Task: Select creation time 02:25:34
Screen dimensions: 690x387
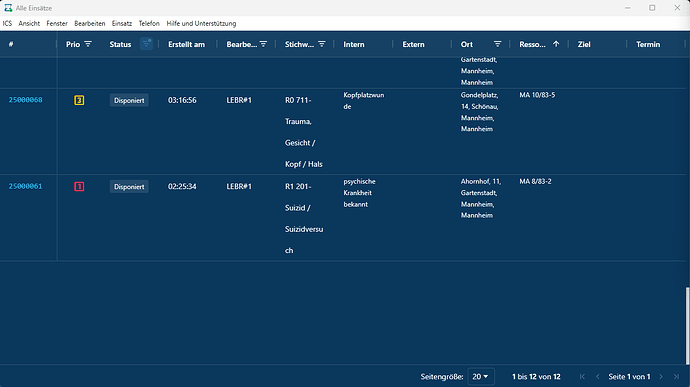Action: 182,187
